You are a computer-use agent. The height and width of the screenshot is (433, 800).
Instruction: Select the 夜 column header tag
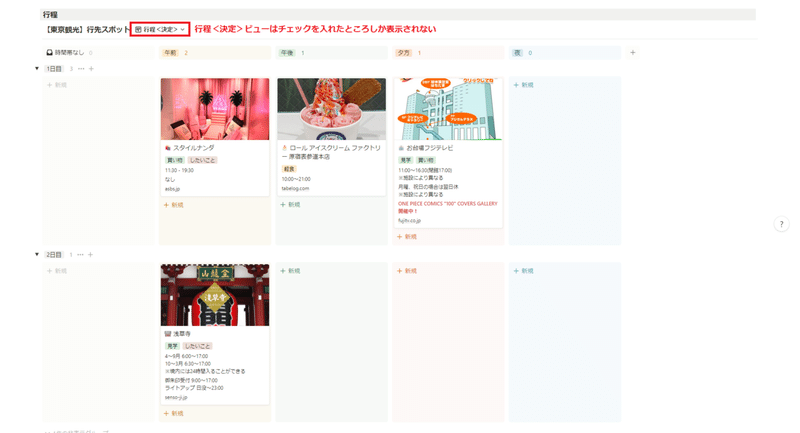pos(517,53)
